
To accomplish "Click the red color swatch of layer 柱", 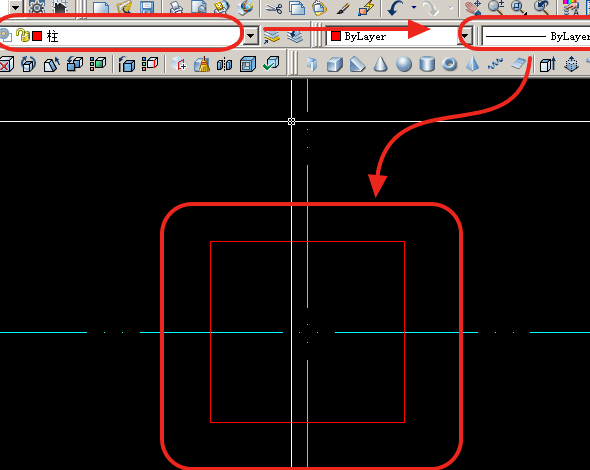I will coord(37,36).
